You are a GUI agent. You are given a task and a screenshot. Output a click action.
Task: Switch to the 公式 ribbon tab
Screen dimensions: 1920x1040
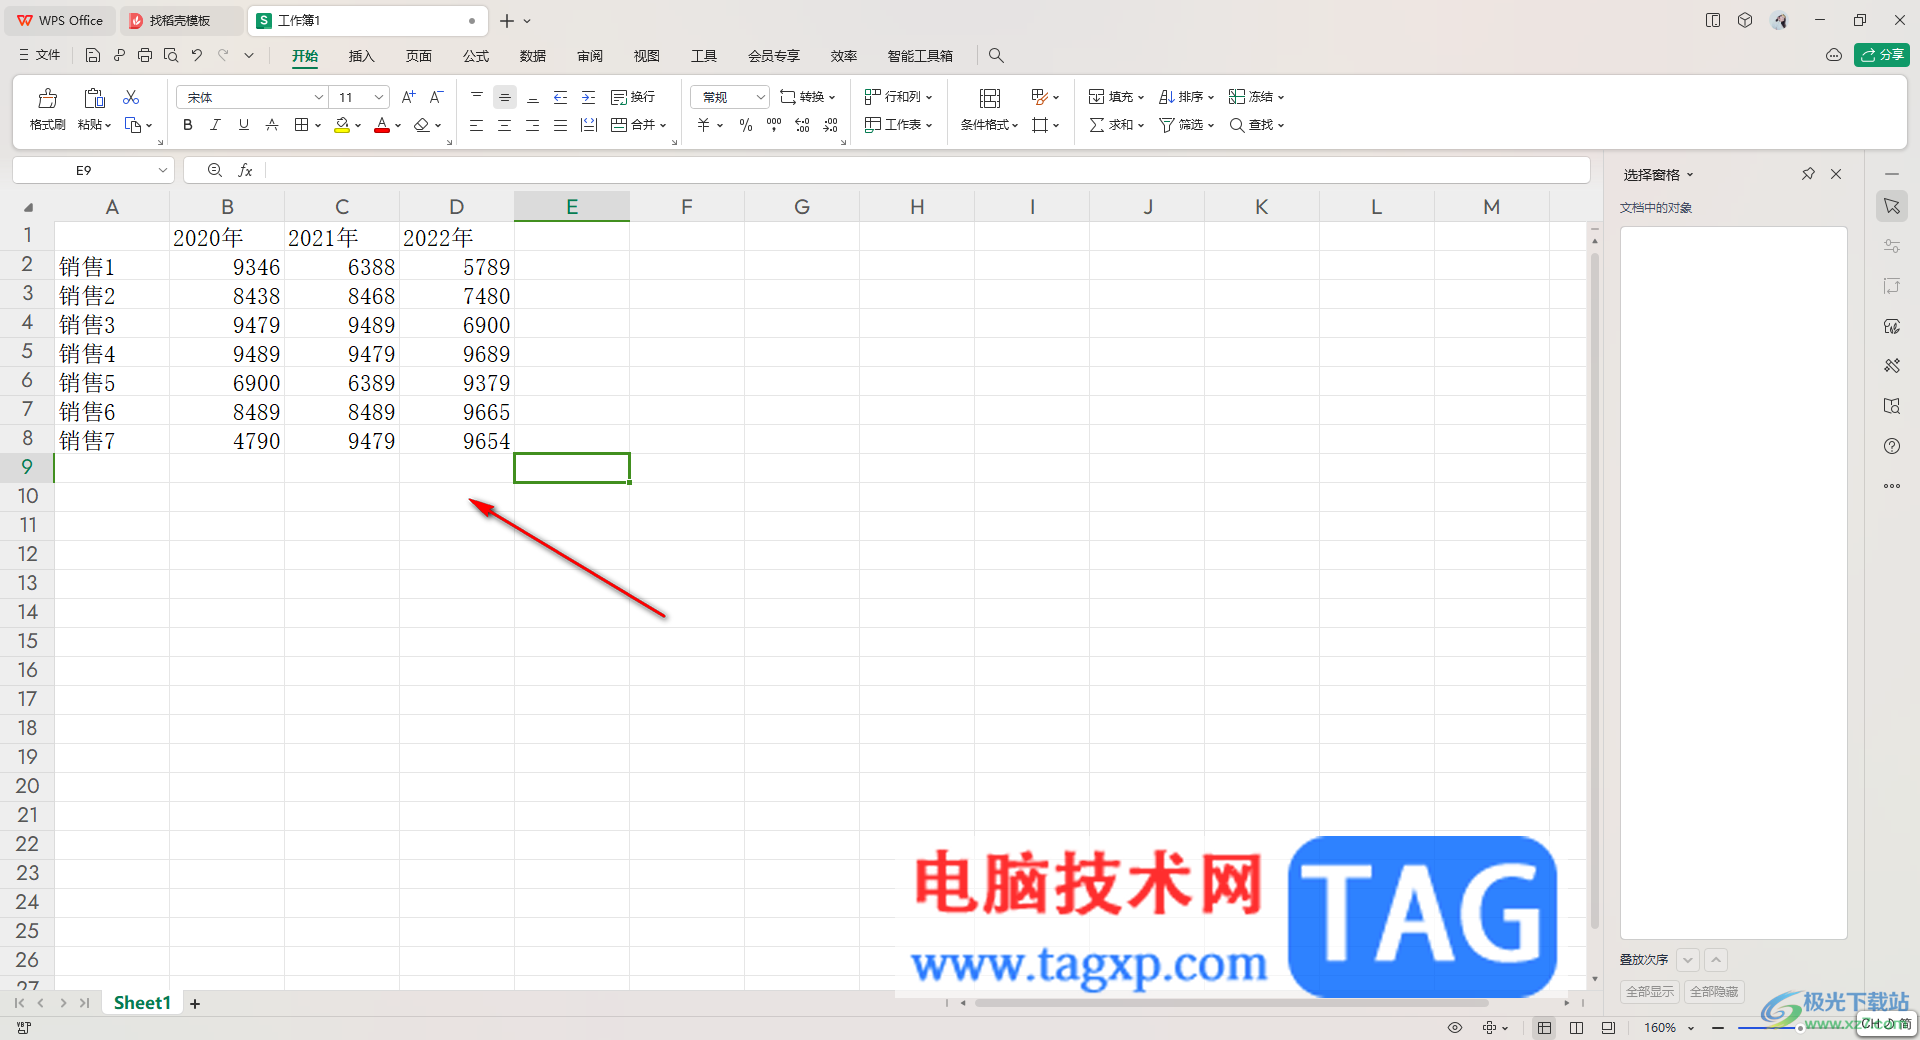(476, 56)
